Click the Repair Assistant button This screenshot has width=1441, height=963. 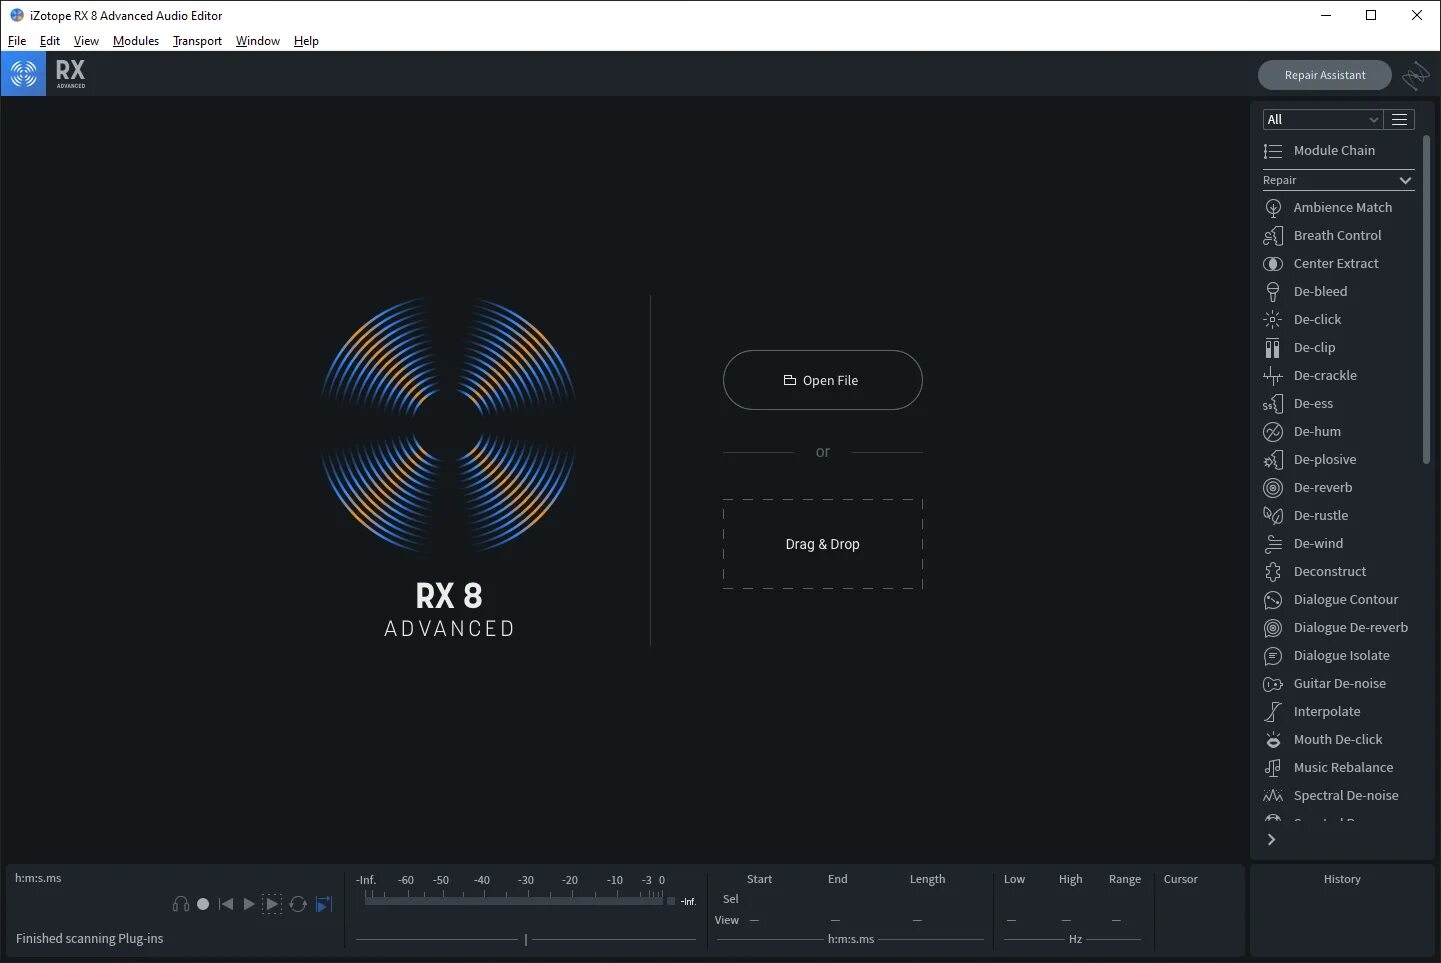1324,75
